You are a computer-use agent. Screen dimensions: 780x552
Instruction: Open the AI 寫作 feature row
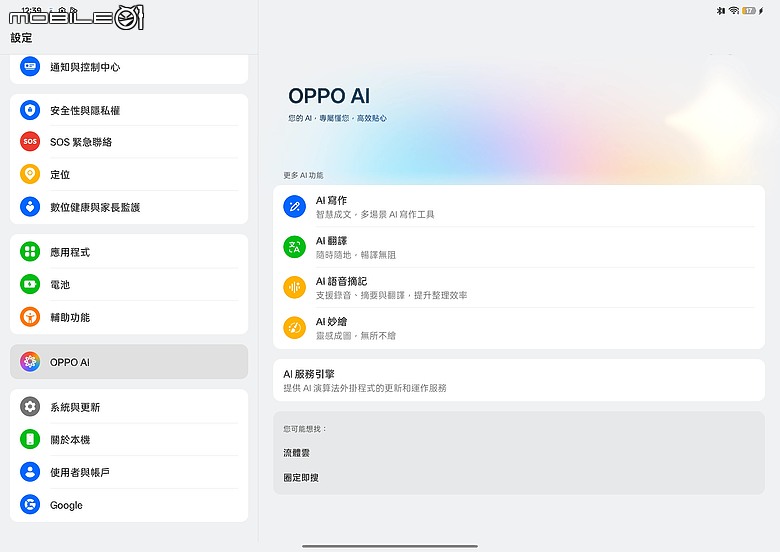point(519,206)
